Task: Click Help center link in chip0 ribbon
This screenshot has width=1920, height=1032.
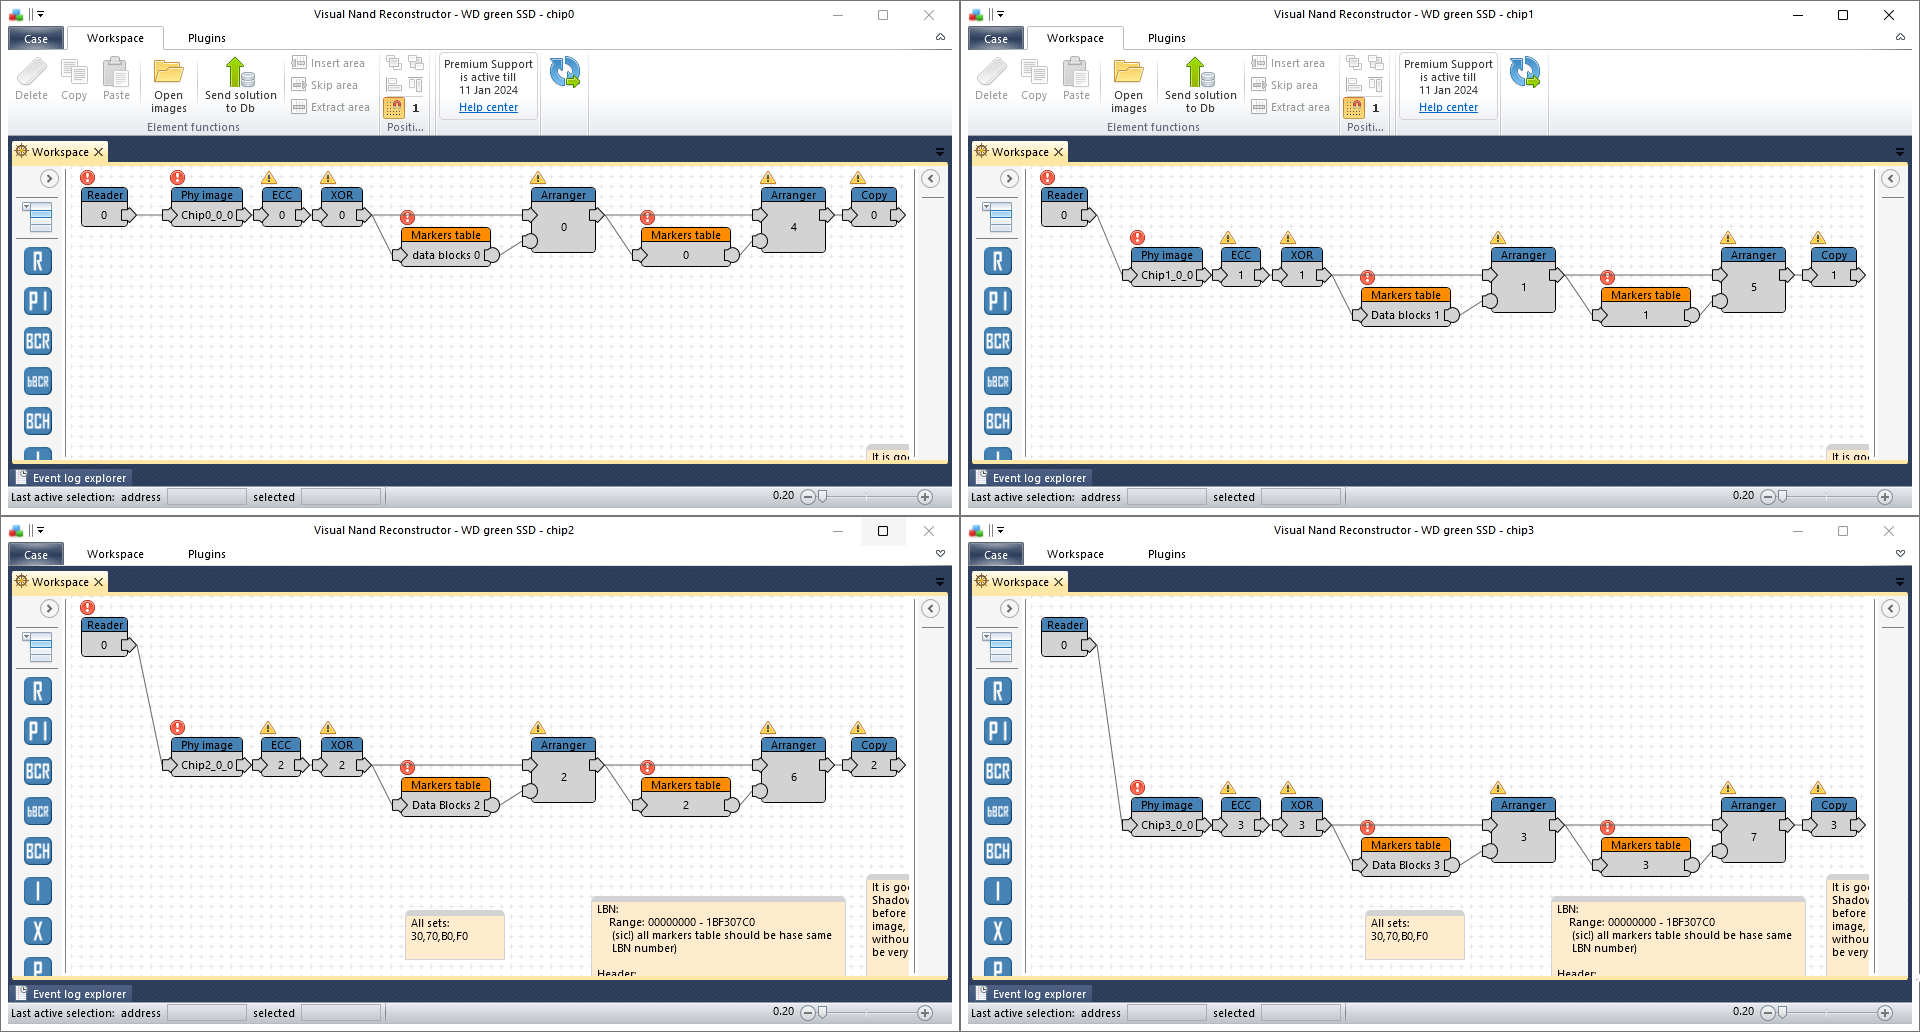Action: click(x=488, y=108)
